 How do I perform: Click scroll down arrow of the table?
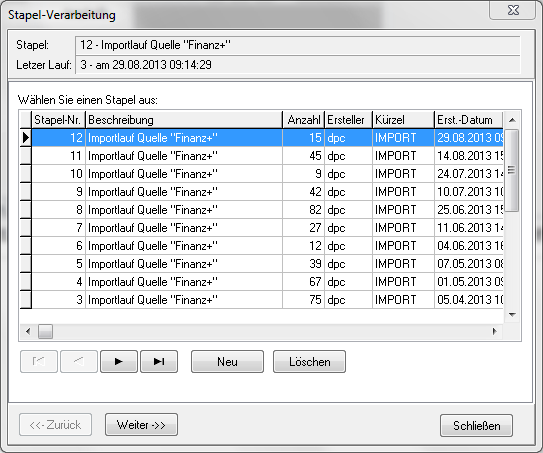pyautogui.click(x=512, y=315)
